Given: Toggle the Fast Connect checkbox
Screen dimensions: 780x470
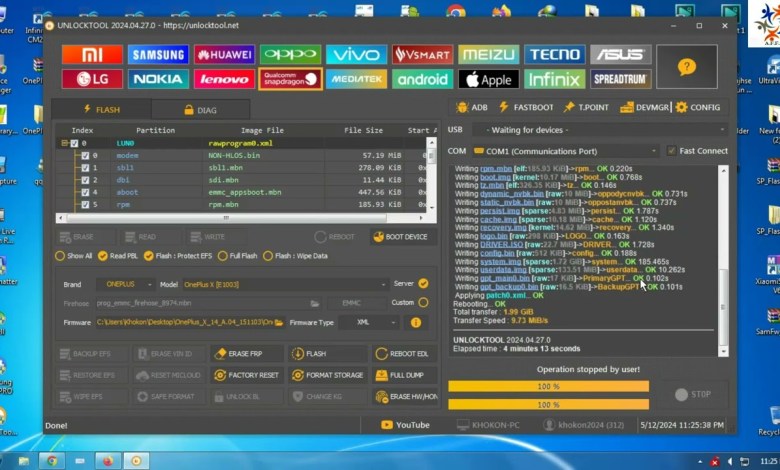Looking at the screenshot, I should [x=672, y=151].
